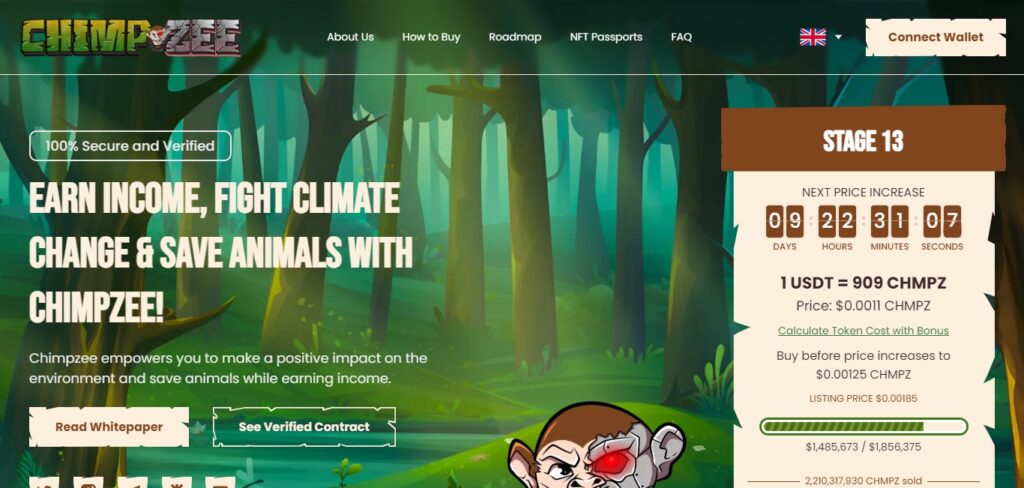The width and height of the screenshot is (1024, 488).
Task: Click the cyborg chimp mascot image
Action: [x=598, y=446]
